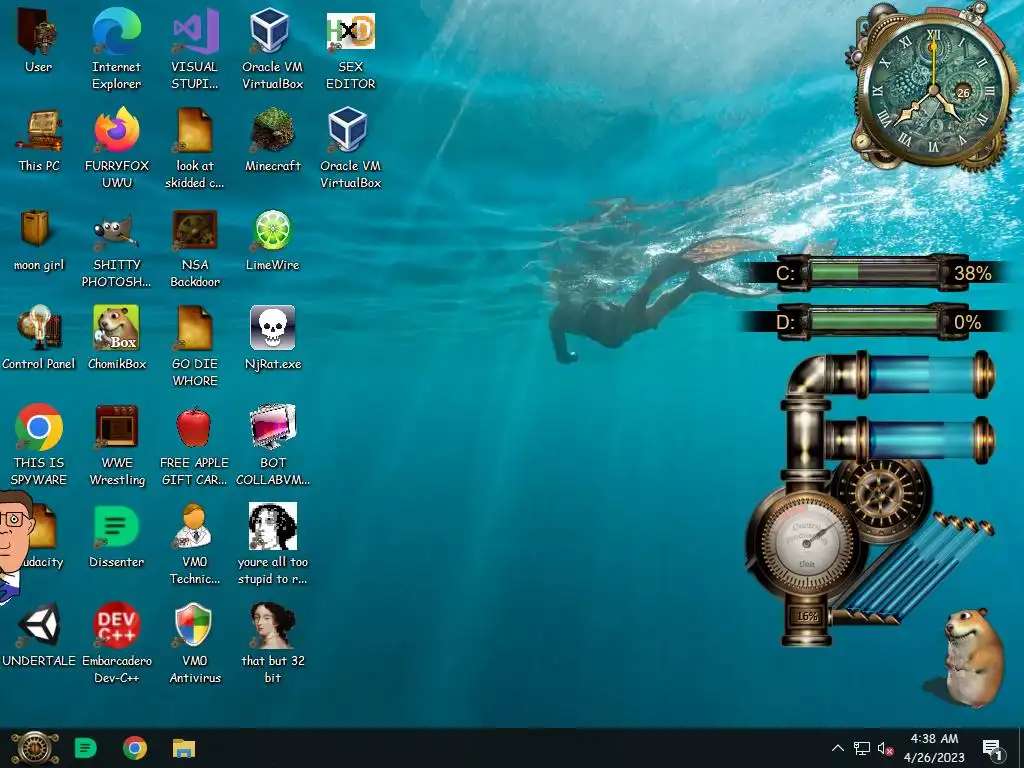This screenshot has height=768, width=1024.
Task: Open the UNDERTALE Unity shortcut
Action: tap(39, 635)
